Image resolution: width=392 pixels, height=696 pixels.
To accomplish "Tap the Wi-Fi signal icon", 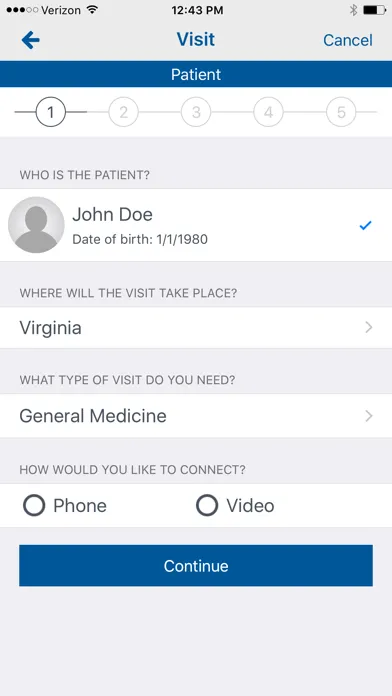I will pos(92,10).
